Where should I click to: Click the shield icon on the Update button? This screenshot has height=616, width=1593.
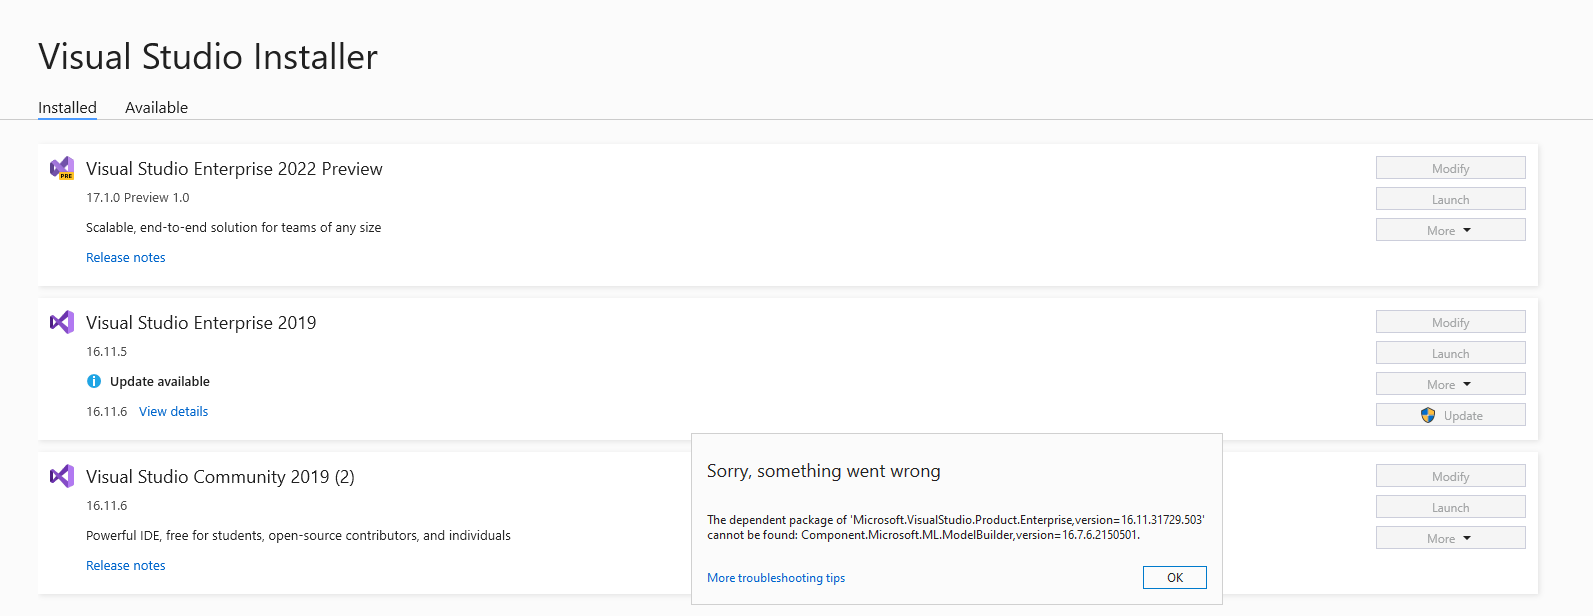point(1428,415)
